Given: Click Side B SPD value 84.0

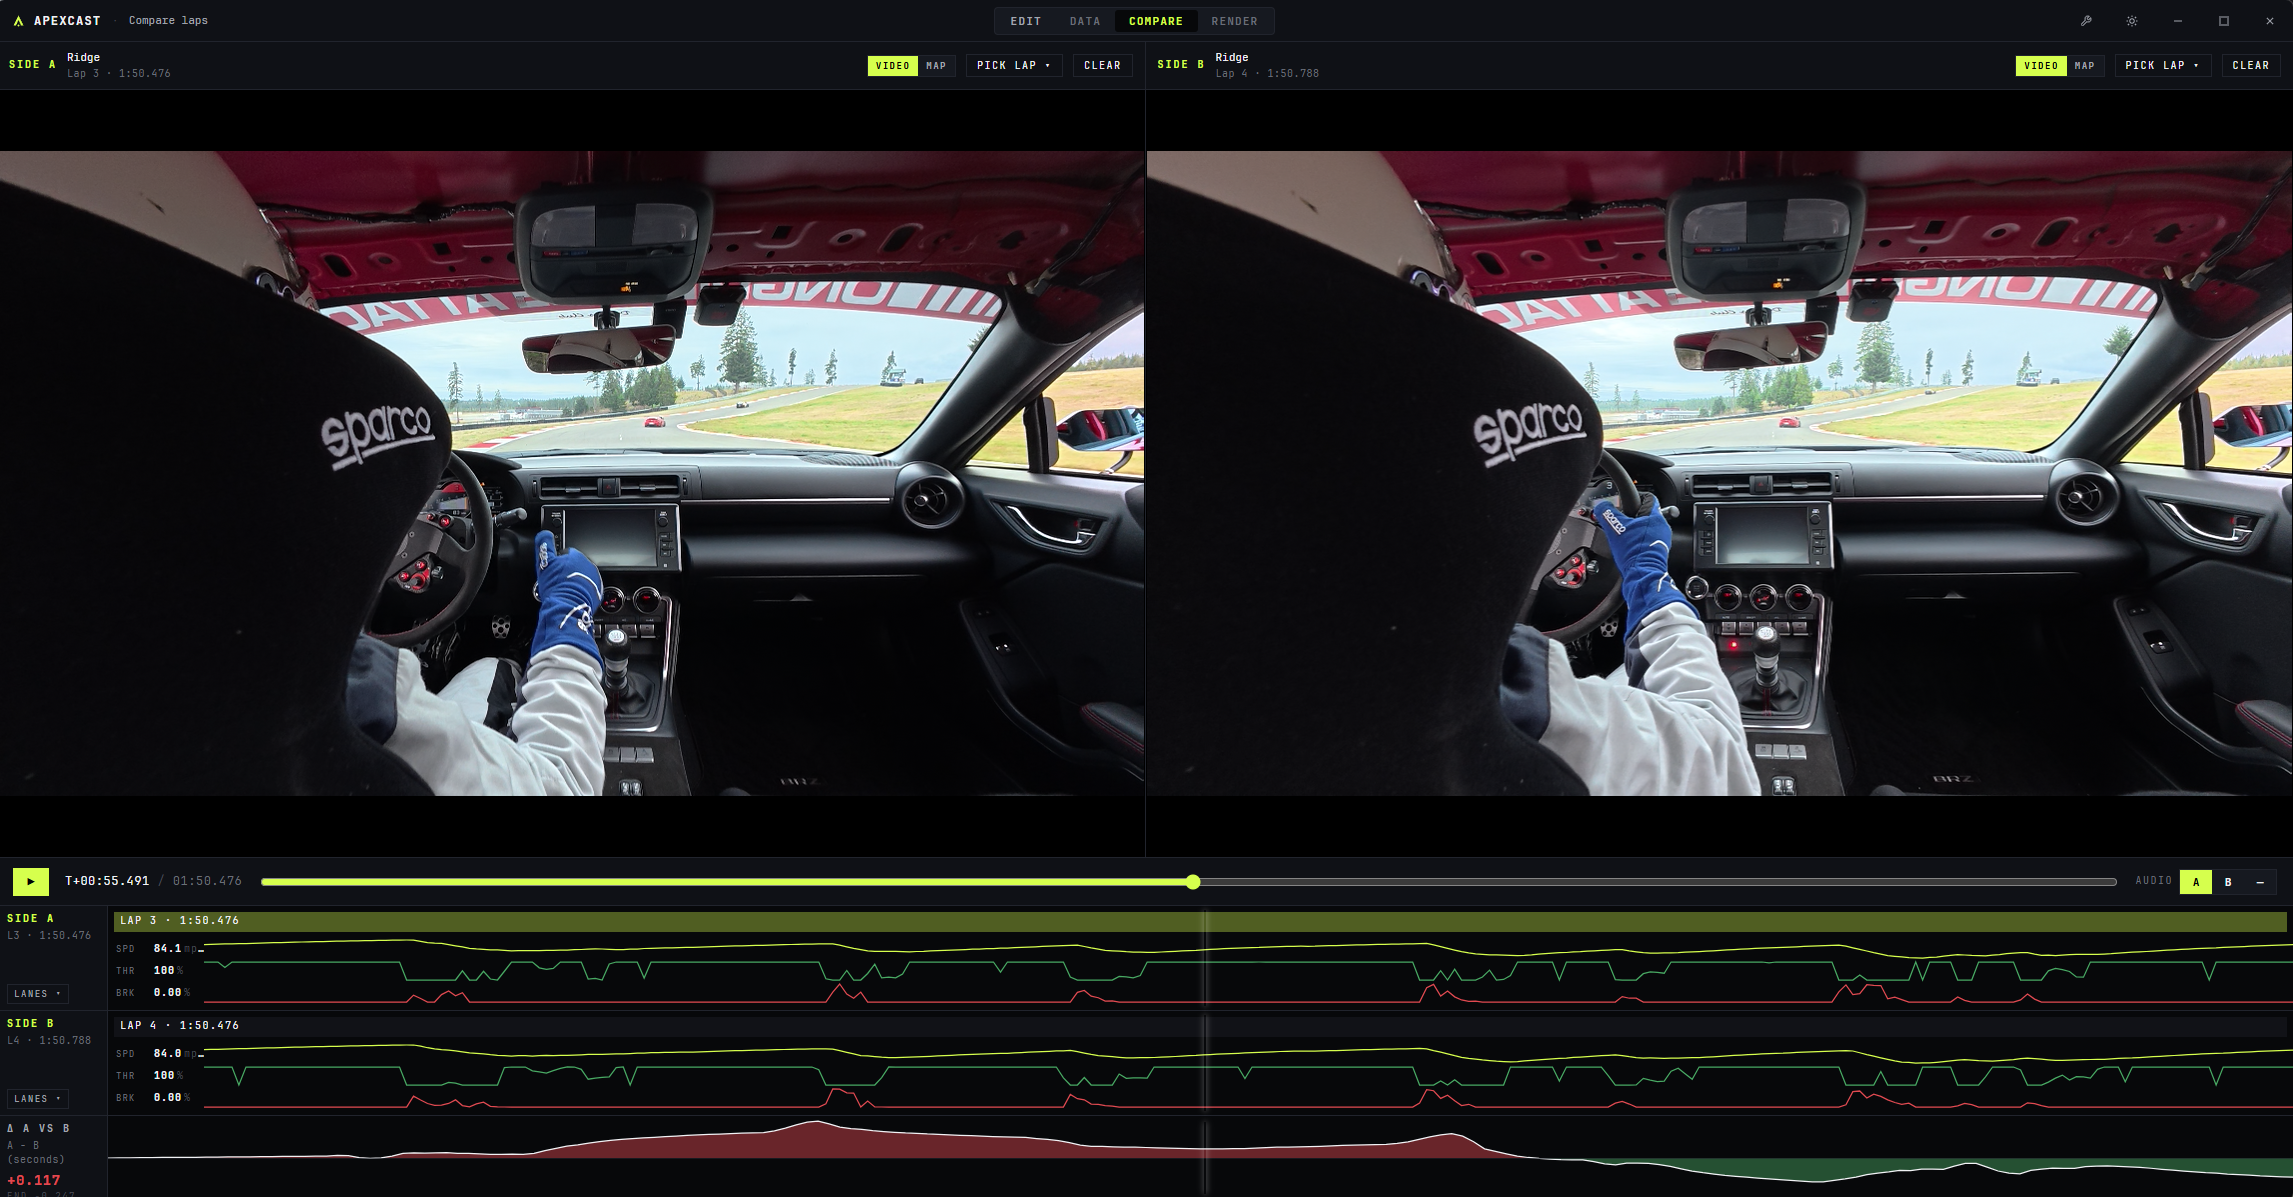Looking at the screenshot, I should click(167, 1054).
